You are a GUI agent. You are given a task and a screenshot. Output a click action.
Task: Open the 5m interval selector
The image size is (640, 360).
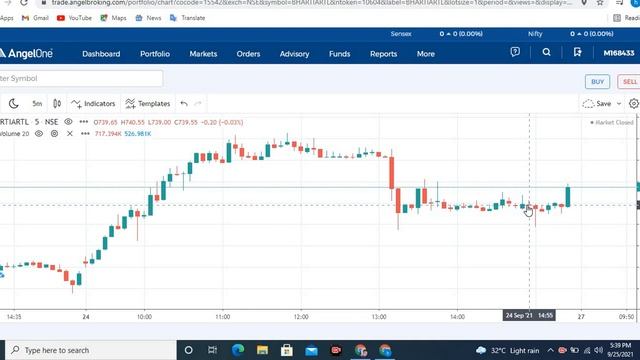[37, 104]
